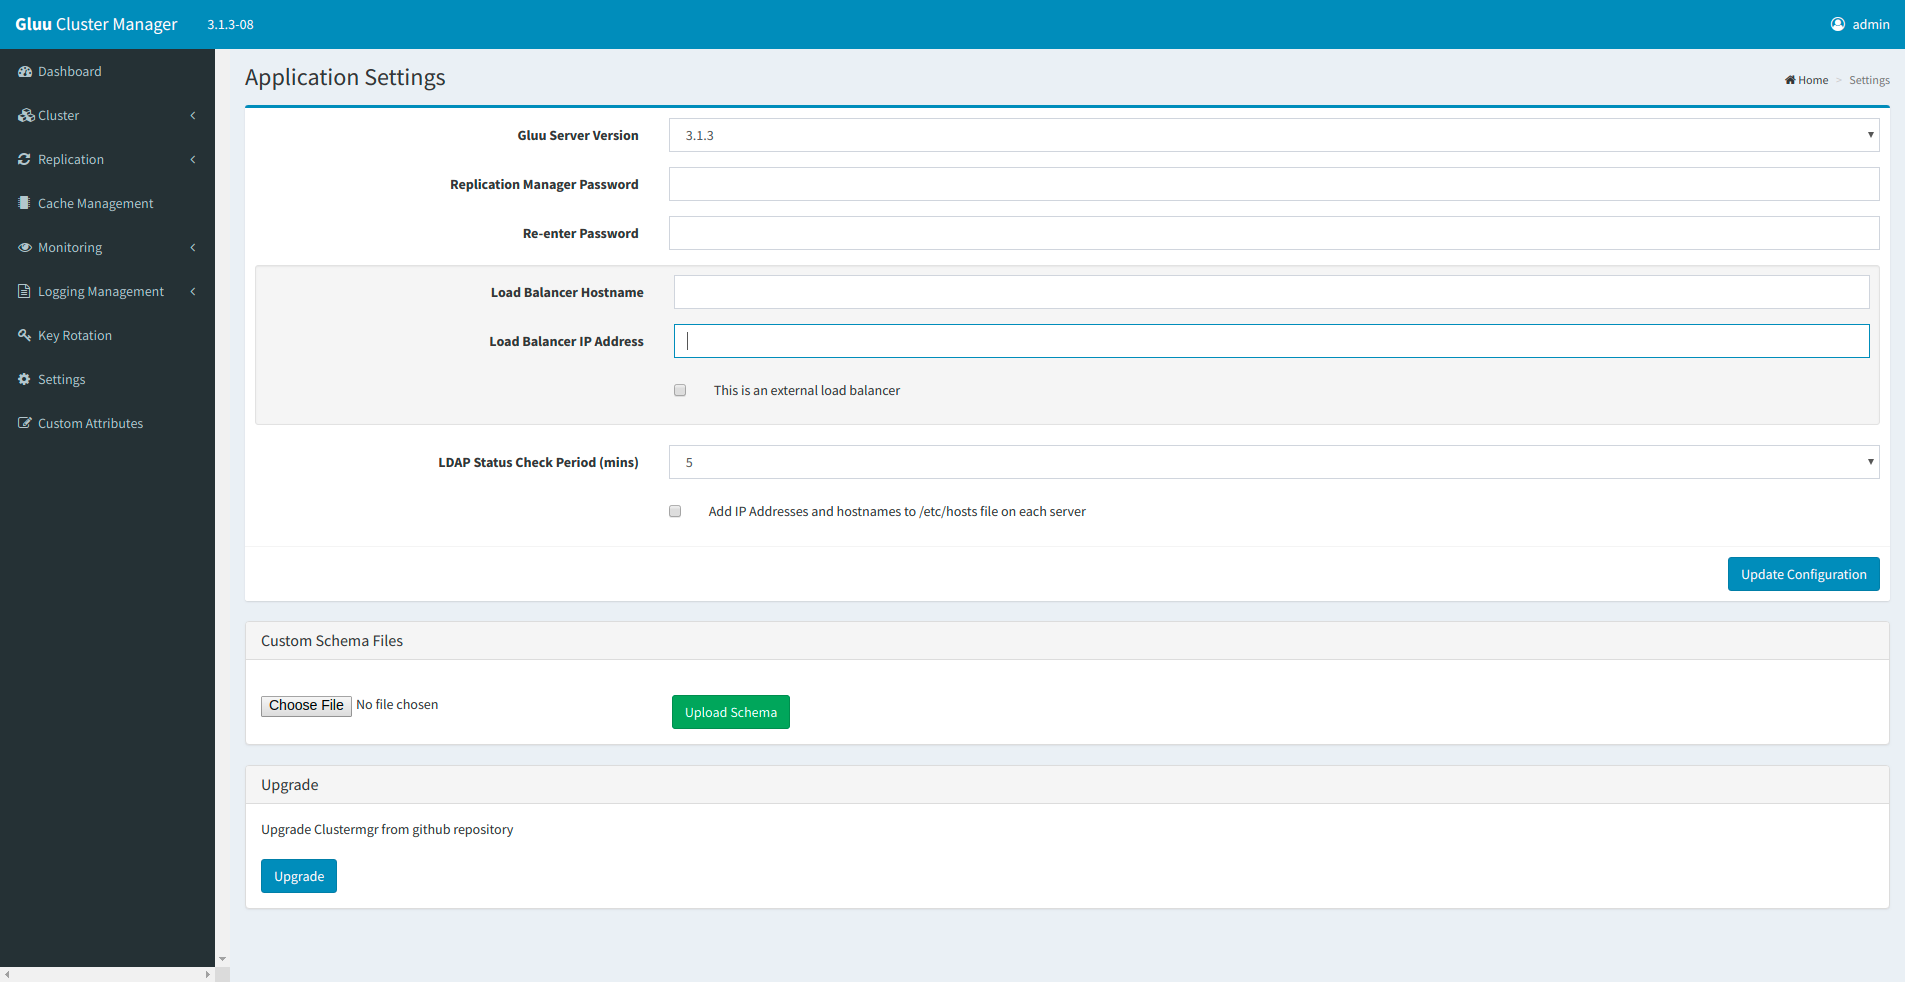Click the Update Configuration button
Image resolution: width=1905 pixels, height=982 pixels.
pos(1803,574)
